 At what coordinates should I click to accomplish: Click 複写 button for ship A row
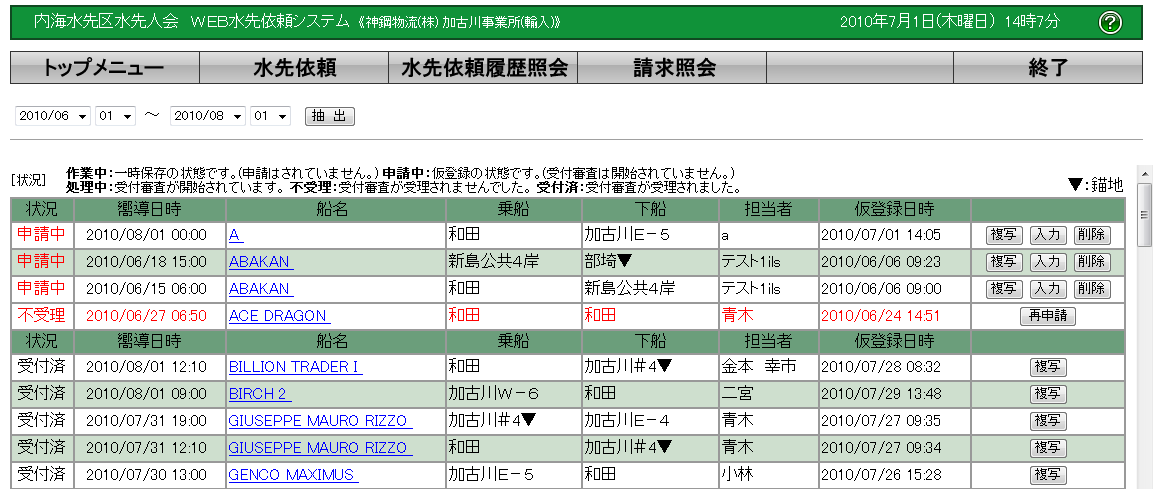tap(1004, 235)
